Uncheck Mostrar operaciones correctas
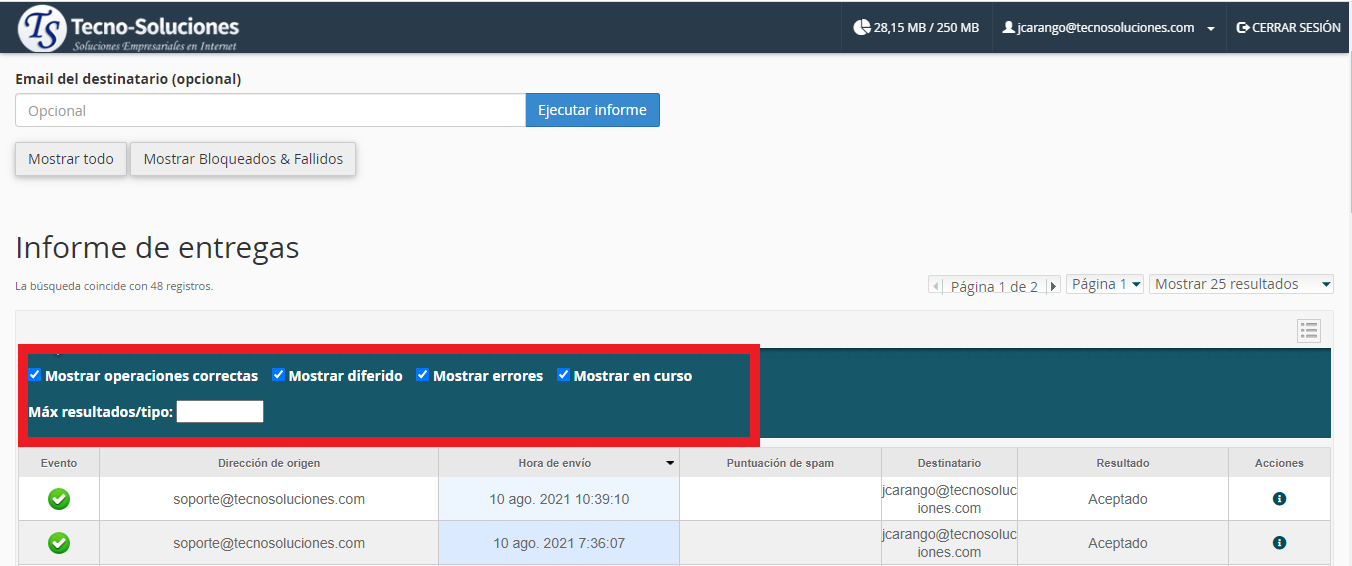1352x566 pixels. pyautogui.click(x=35, y=375)
